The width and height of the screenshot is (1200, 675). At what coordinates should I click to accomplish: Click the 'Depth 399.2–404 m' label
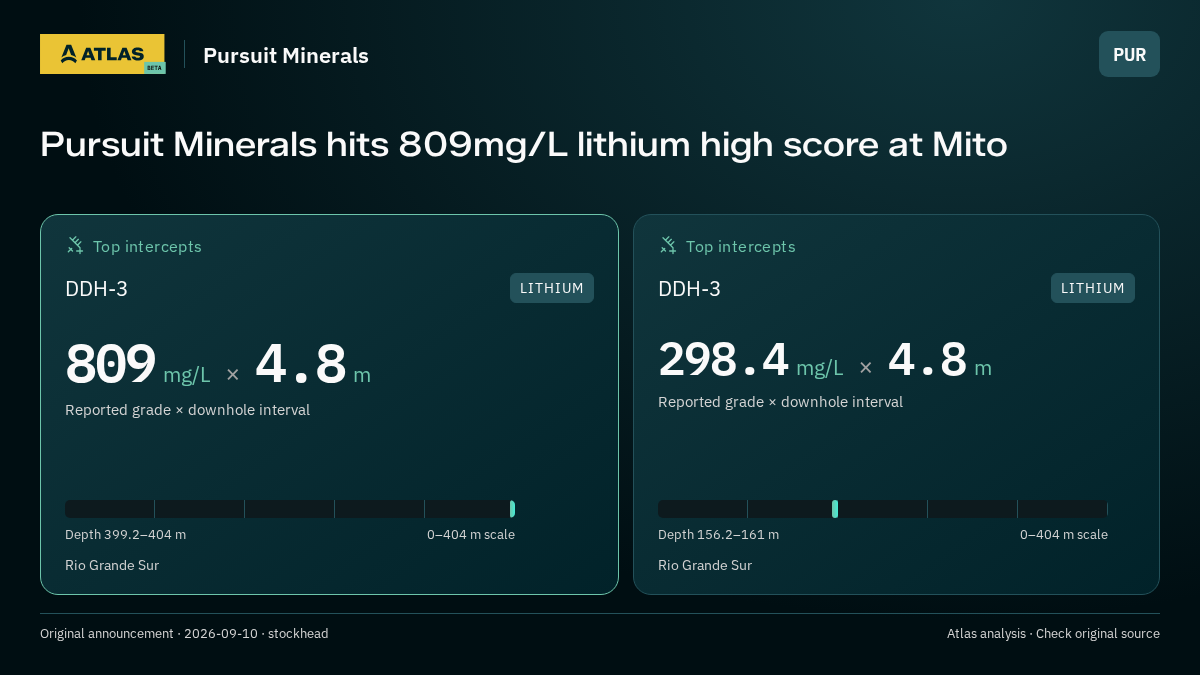(x=125, y=534)
